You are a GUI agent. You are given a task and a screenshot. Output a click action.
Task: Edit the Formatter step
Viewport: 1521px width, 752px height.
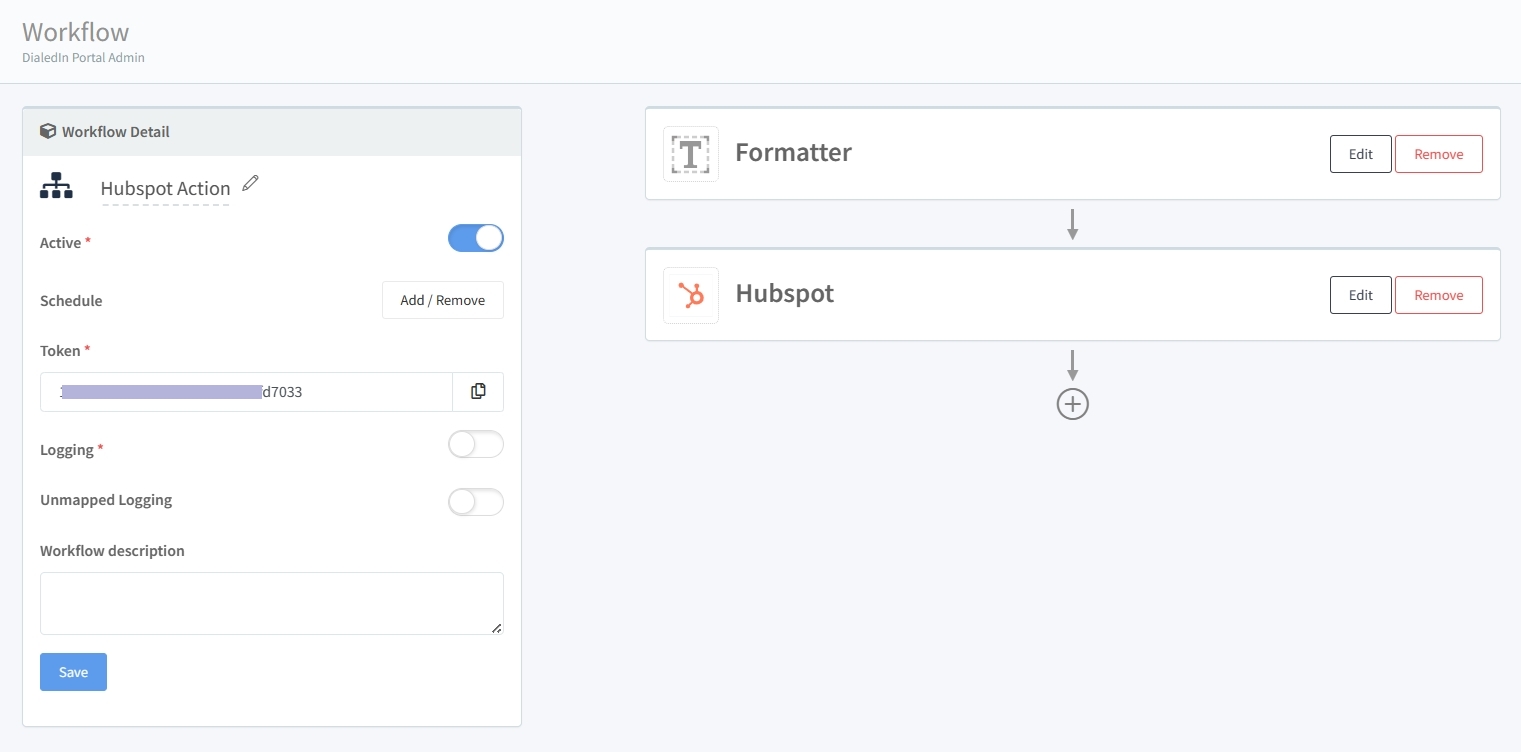pos(1360,154)
